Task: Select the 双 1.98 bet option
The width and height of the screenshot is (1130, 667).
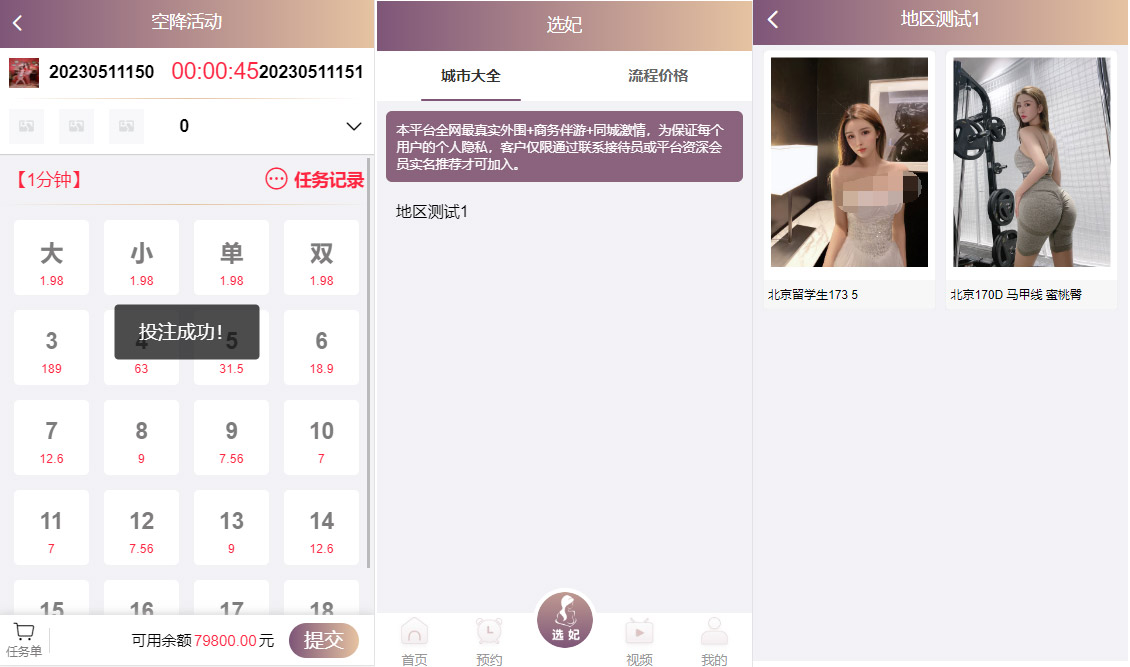Action: coord(321,258)
